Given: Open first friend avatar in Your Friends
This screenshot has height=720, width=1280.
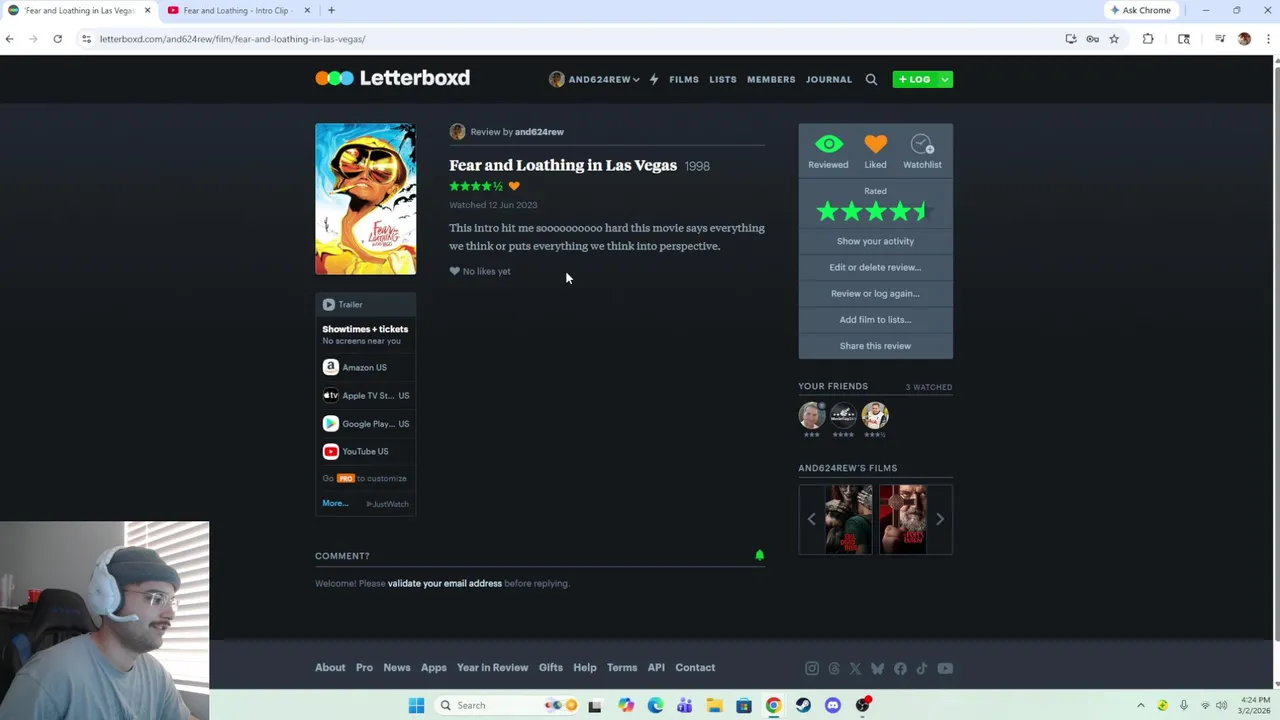Looking at the screenshot, I should click(812, 414).
